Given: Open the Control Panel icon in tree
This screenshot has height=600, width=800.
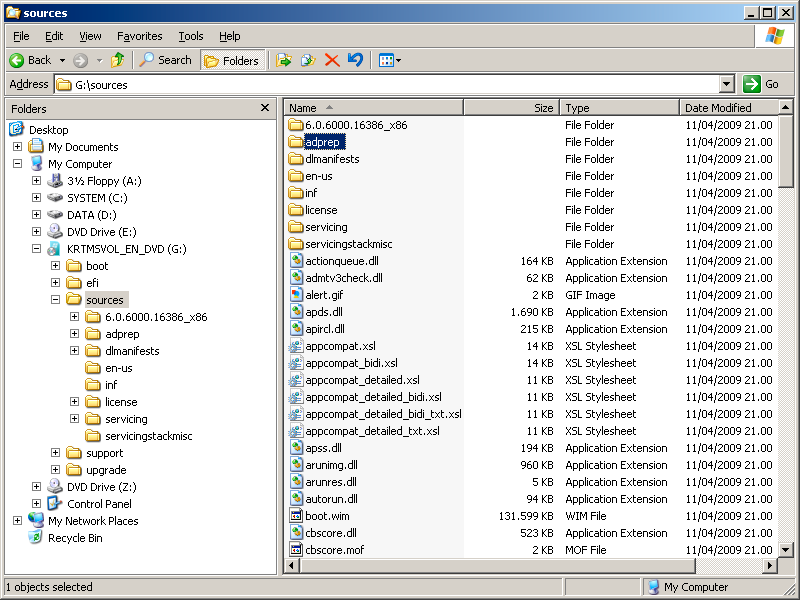Looking at the screenshot, I should [55, 504].
